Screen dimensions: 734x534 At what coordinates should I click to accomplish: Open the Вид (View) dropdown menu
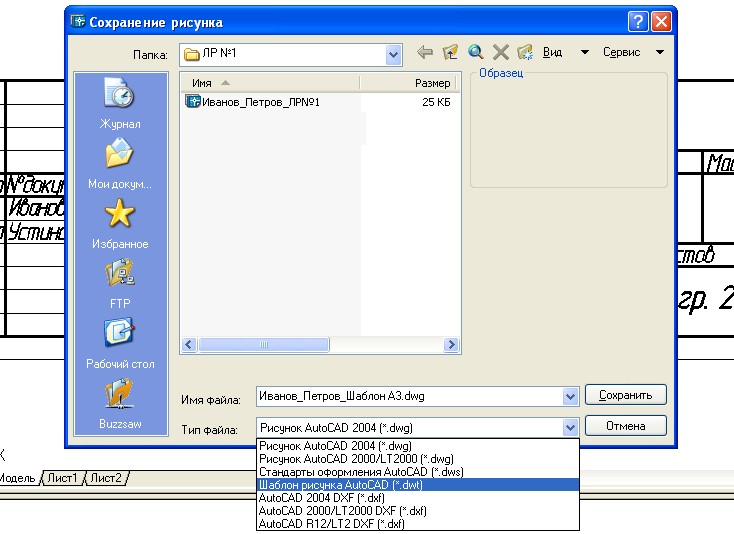[x=565, y=52]
